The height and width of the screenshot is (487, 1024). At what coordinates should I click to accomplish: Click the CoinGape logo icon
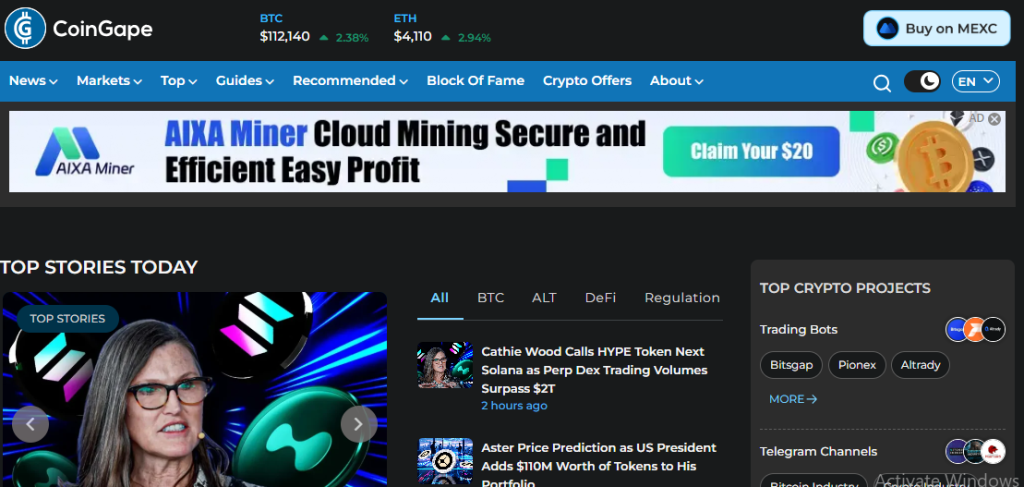[25, 28]
